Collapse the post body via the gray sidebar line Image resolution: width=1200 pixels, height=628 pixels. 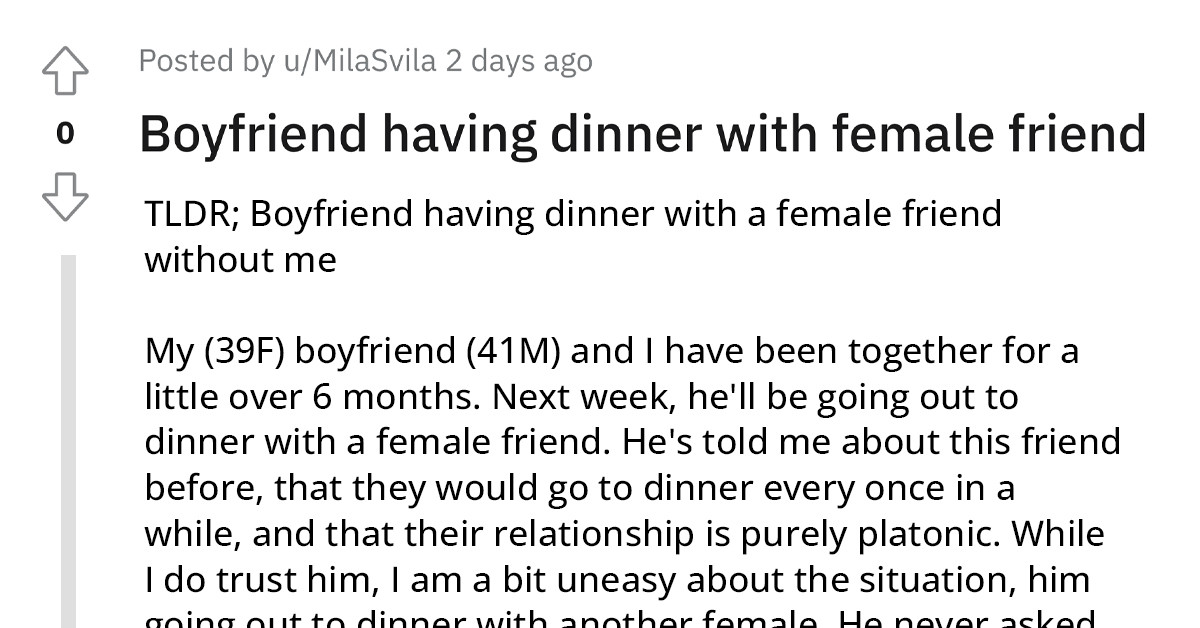click(x=67, y=430)
